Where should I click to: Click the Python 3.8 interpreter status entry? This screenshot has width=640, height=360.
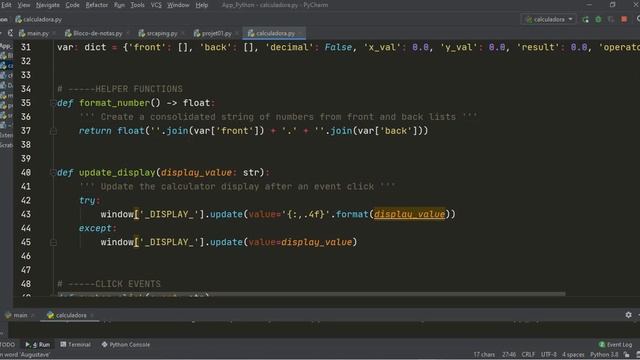[604, 355]
